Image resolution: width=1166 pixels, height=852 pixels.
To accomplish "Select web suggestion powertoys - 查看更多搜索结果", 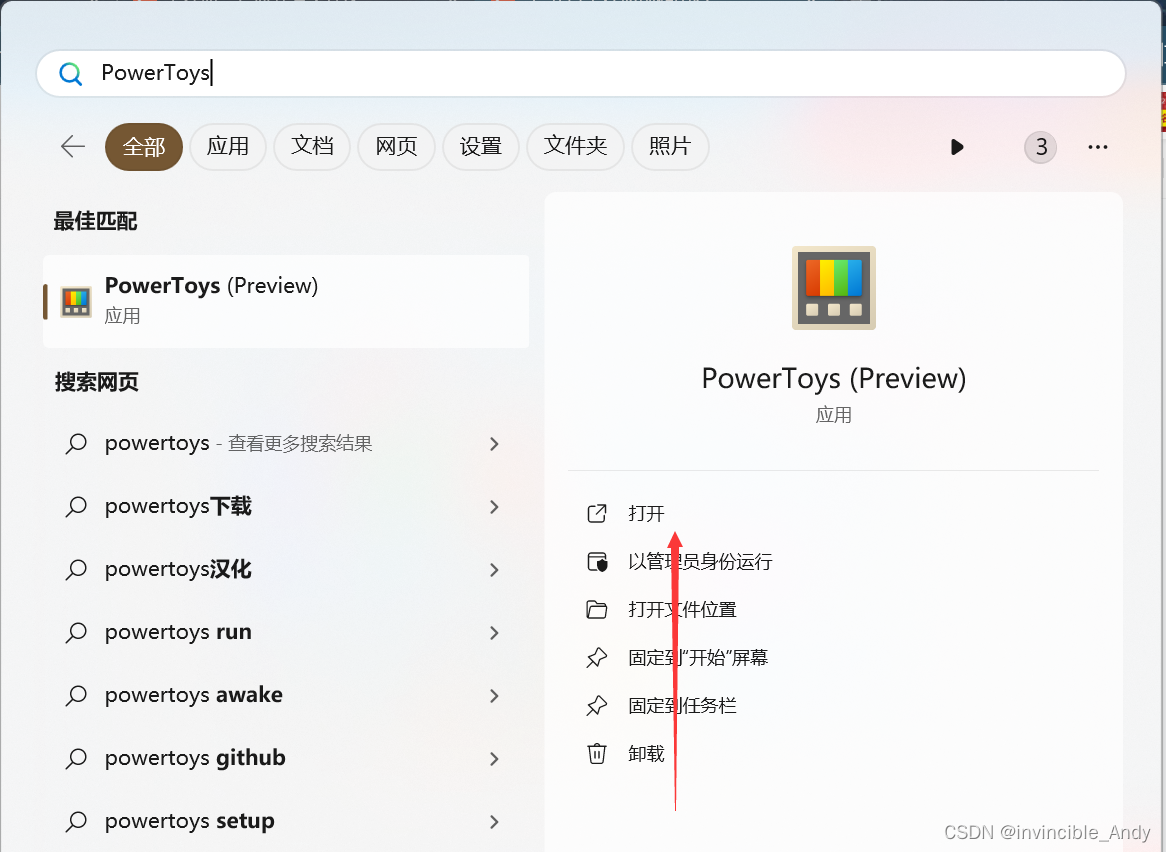I will point(286,444).
